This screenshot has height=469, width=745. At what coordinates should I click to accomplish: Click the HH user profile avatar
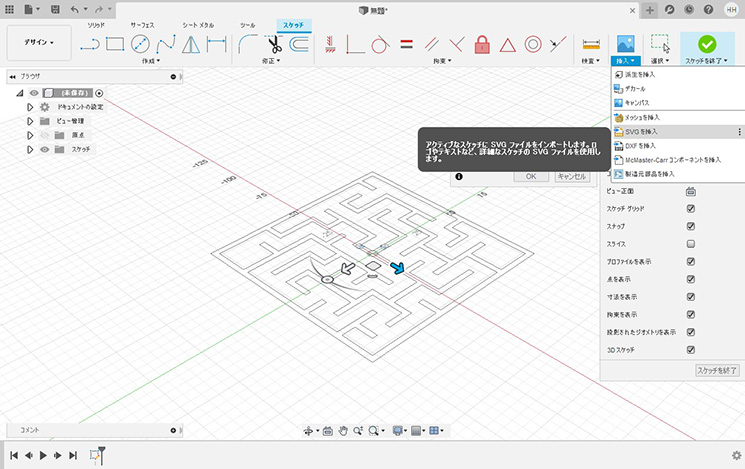731,10
